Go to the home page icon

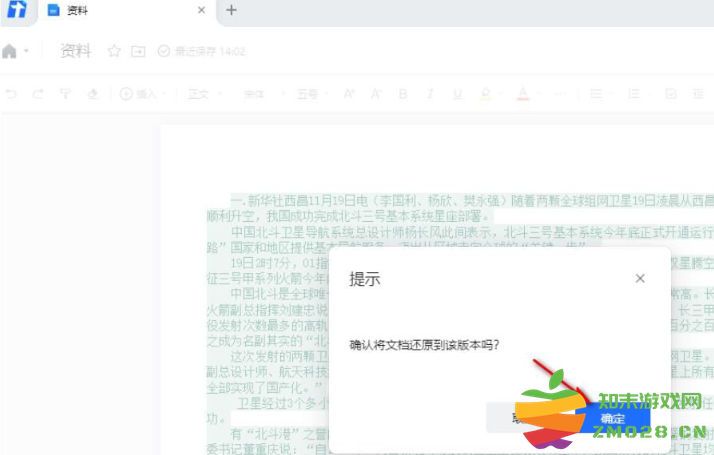9,51
